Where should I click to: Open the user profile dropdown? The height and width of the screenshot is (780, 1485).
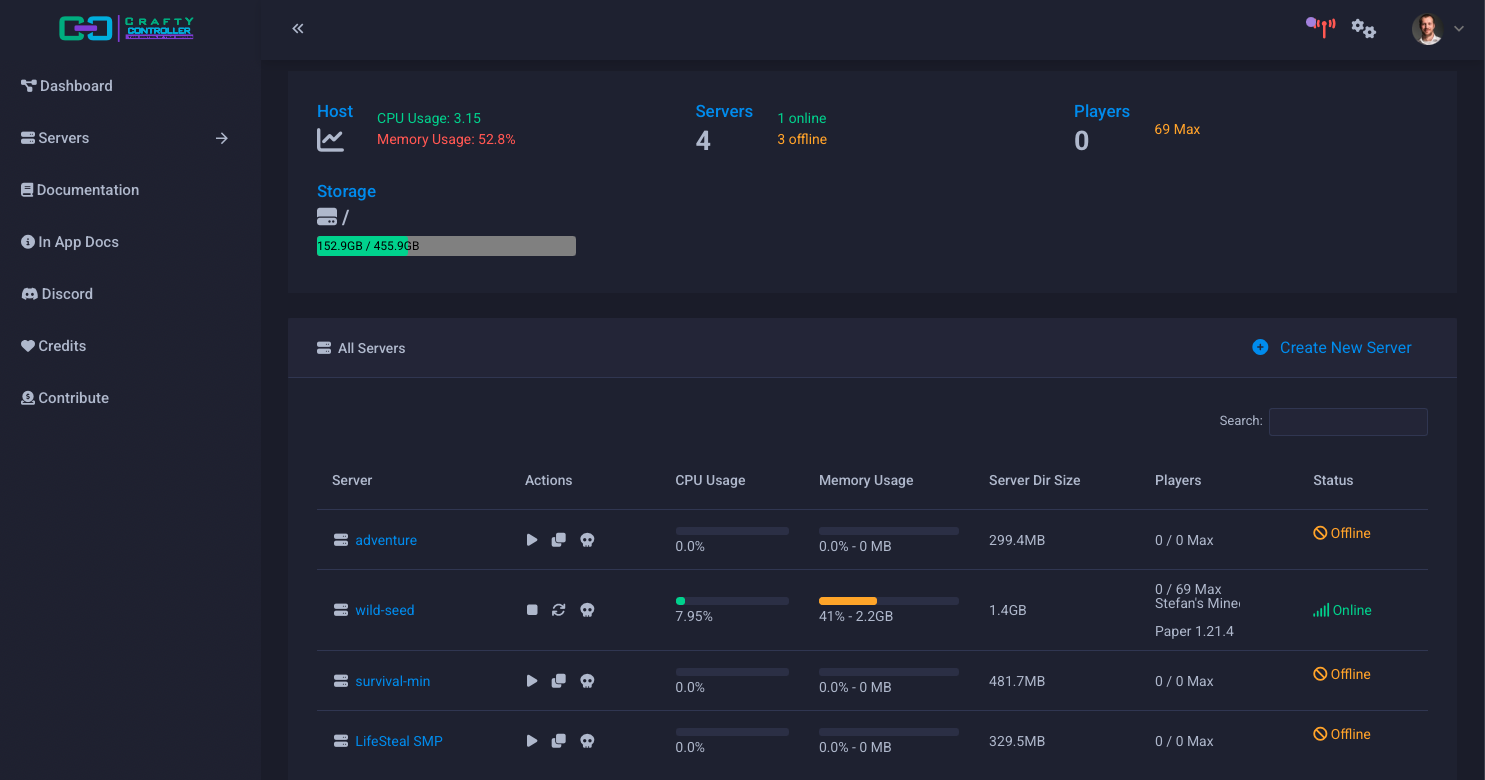(1438, 29)
